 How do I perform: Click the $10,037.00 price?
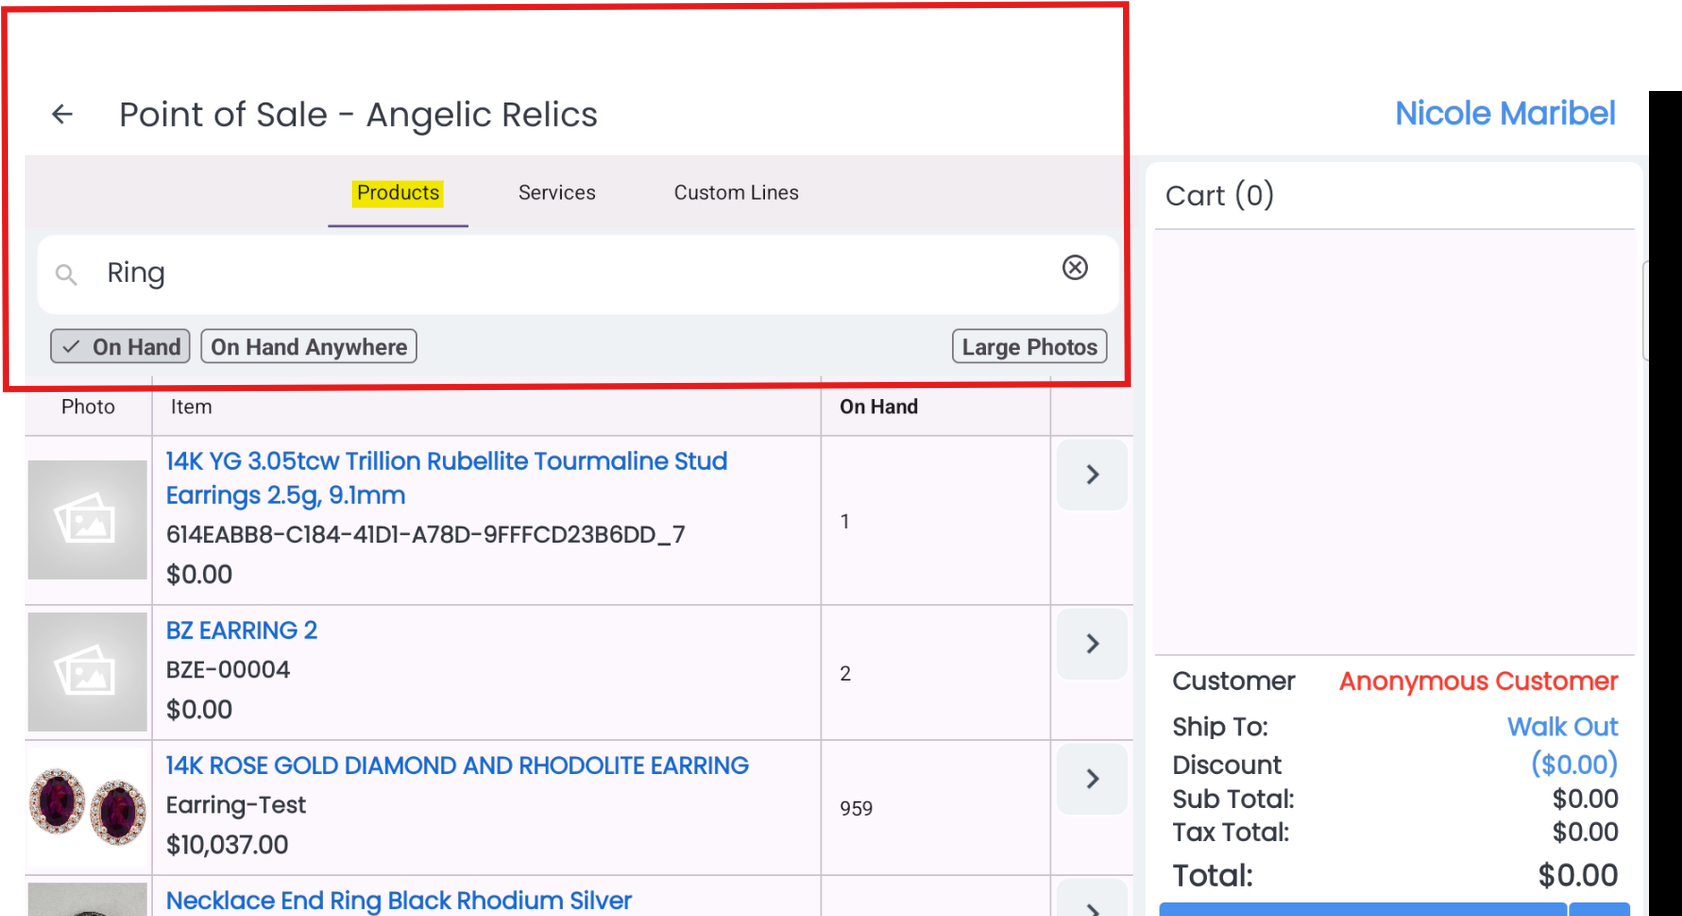pyautogui.click(x=227, y=845)
